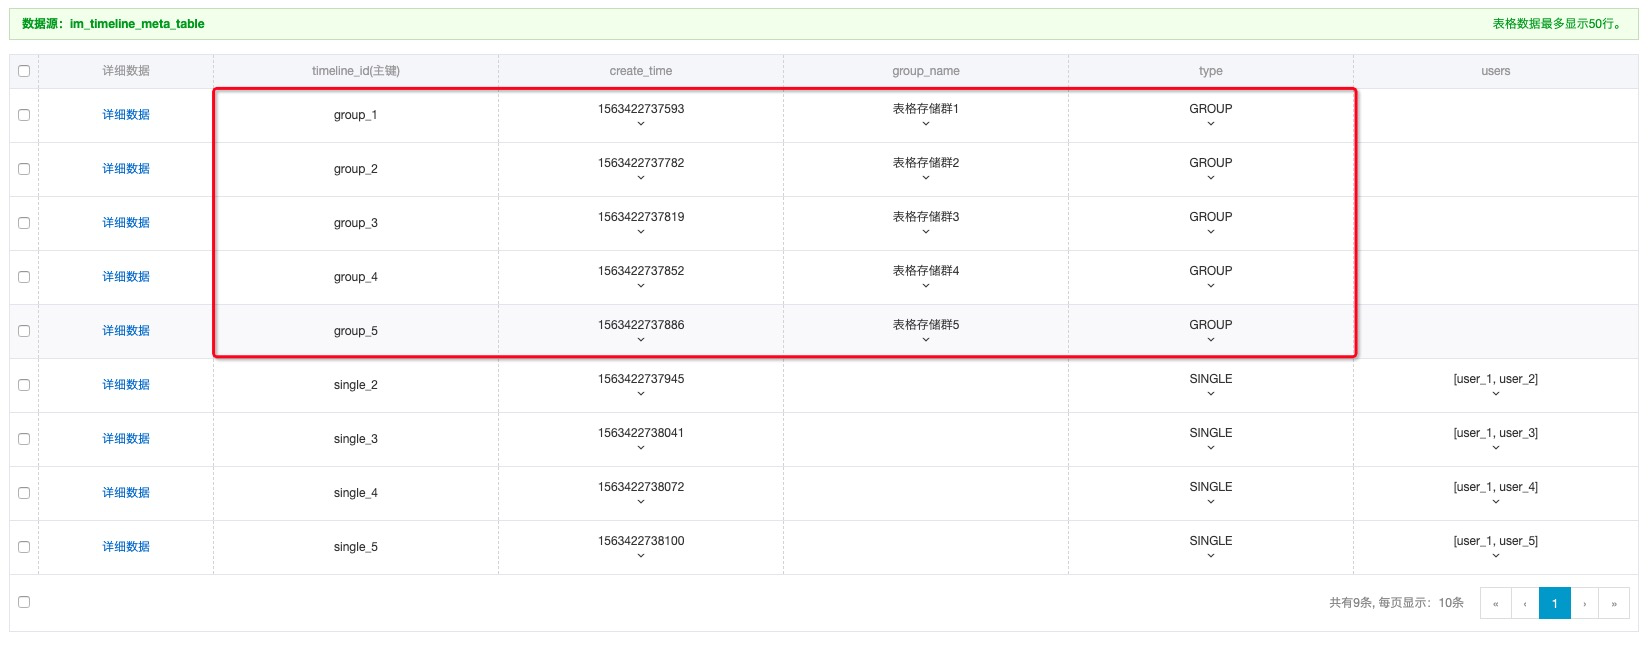Expand chevron under SINGLE type of single_5
The height and width of the screenshot is (645, 1652).
click(x=1211, y=556)
